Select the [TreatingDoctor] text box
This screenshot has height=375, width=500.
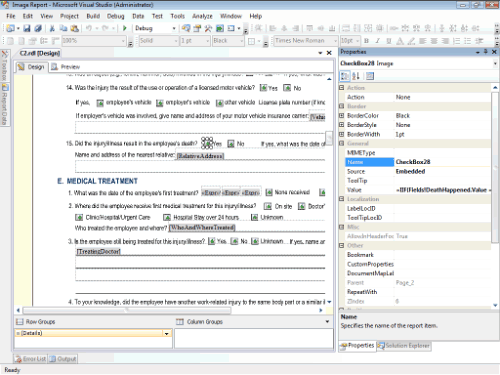click(99, 251)
